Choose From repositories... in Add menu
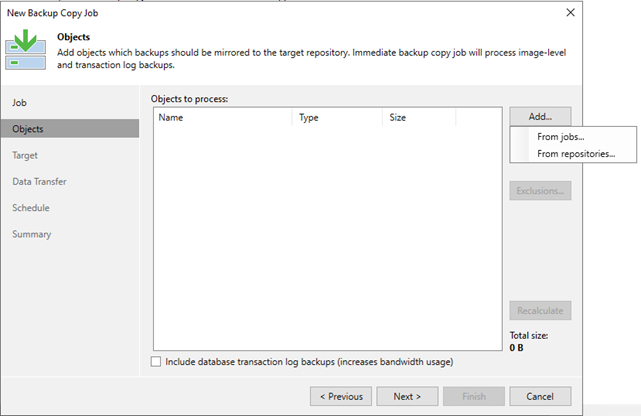 [x=575, y=154]
